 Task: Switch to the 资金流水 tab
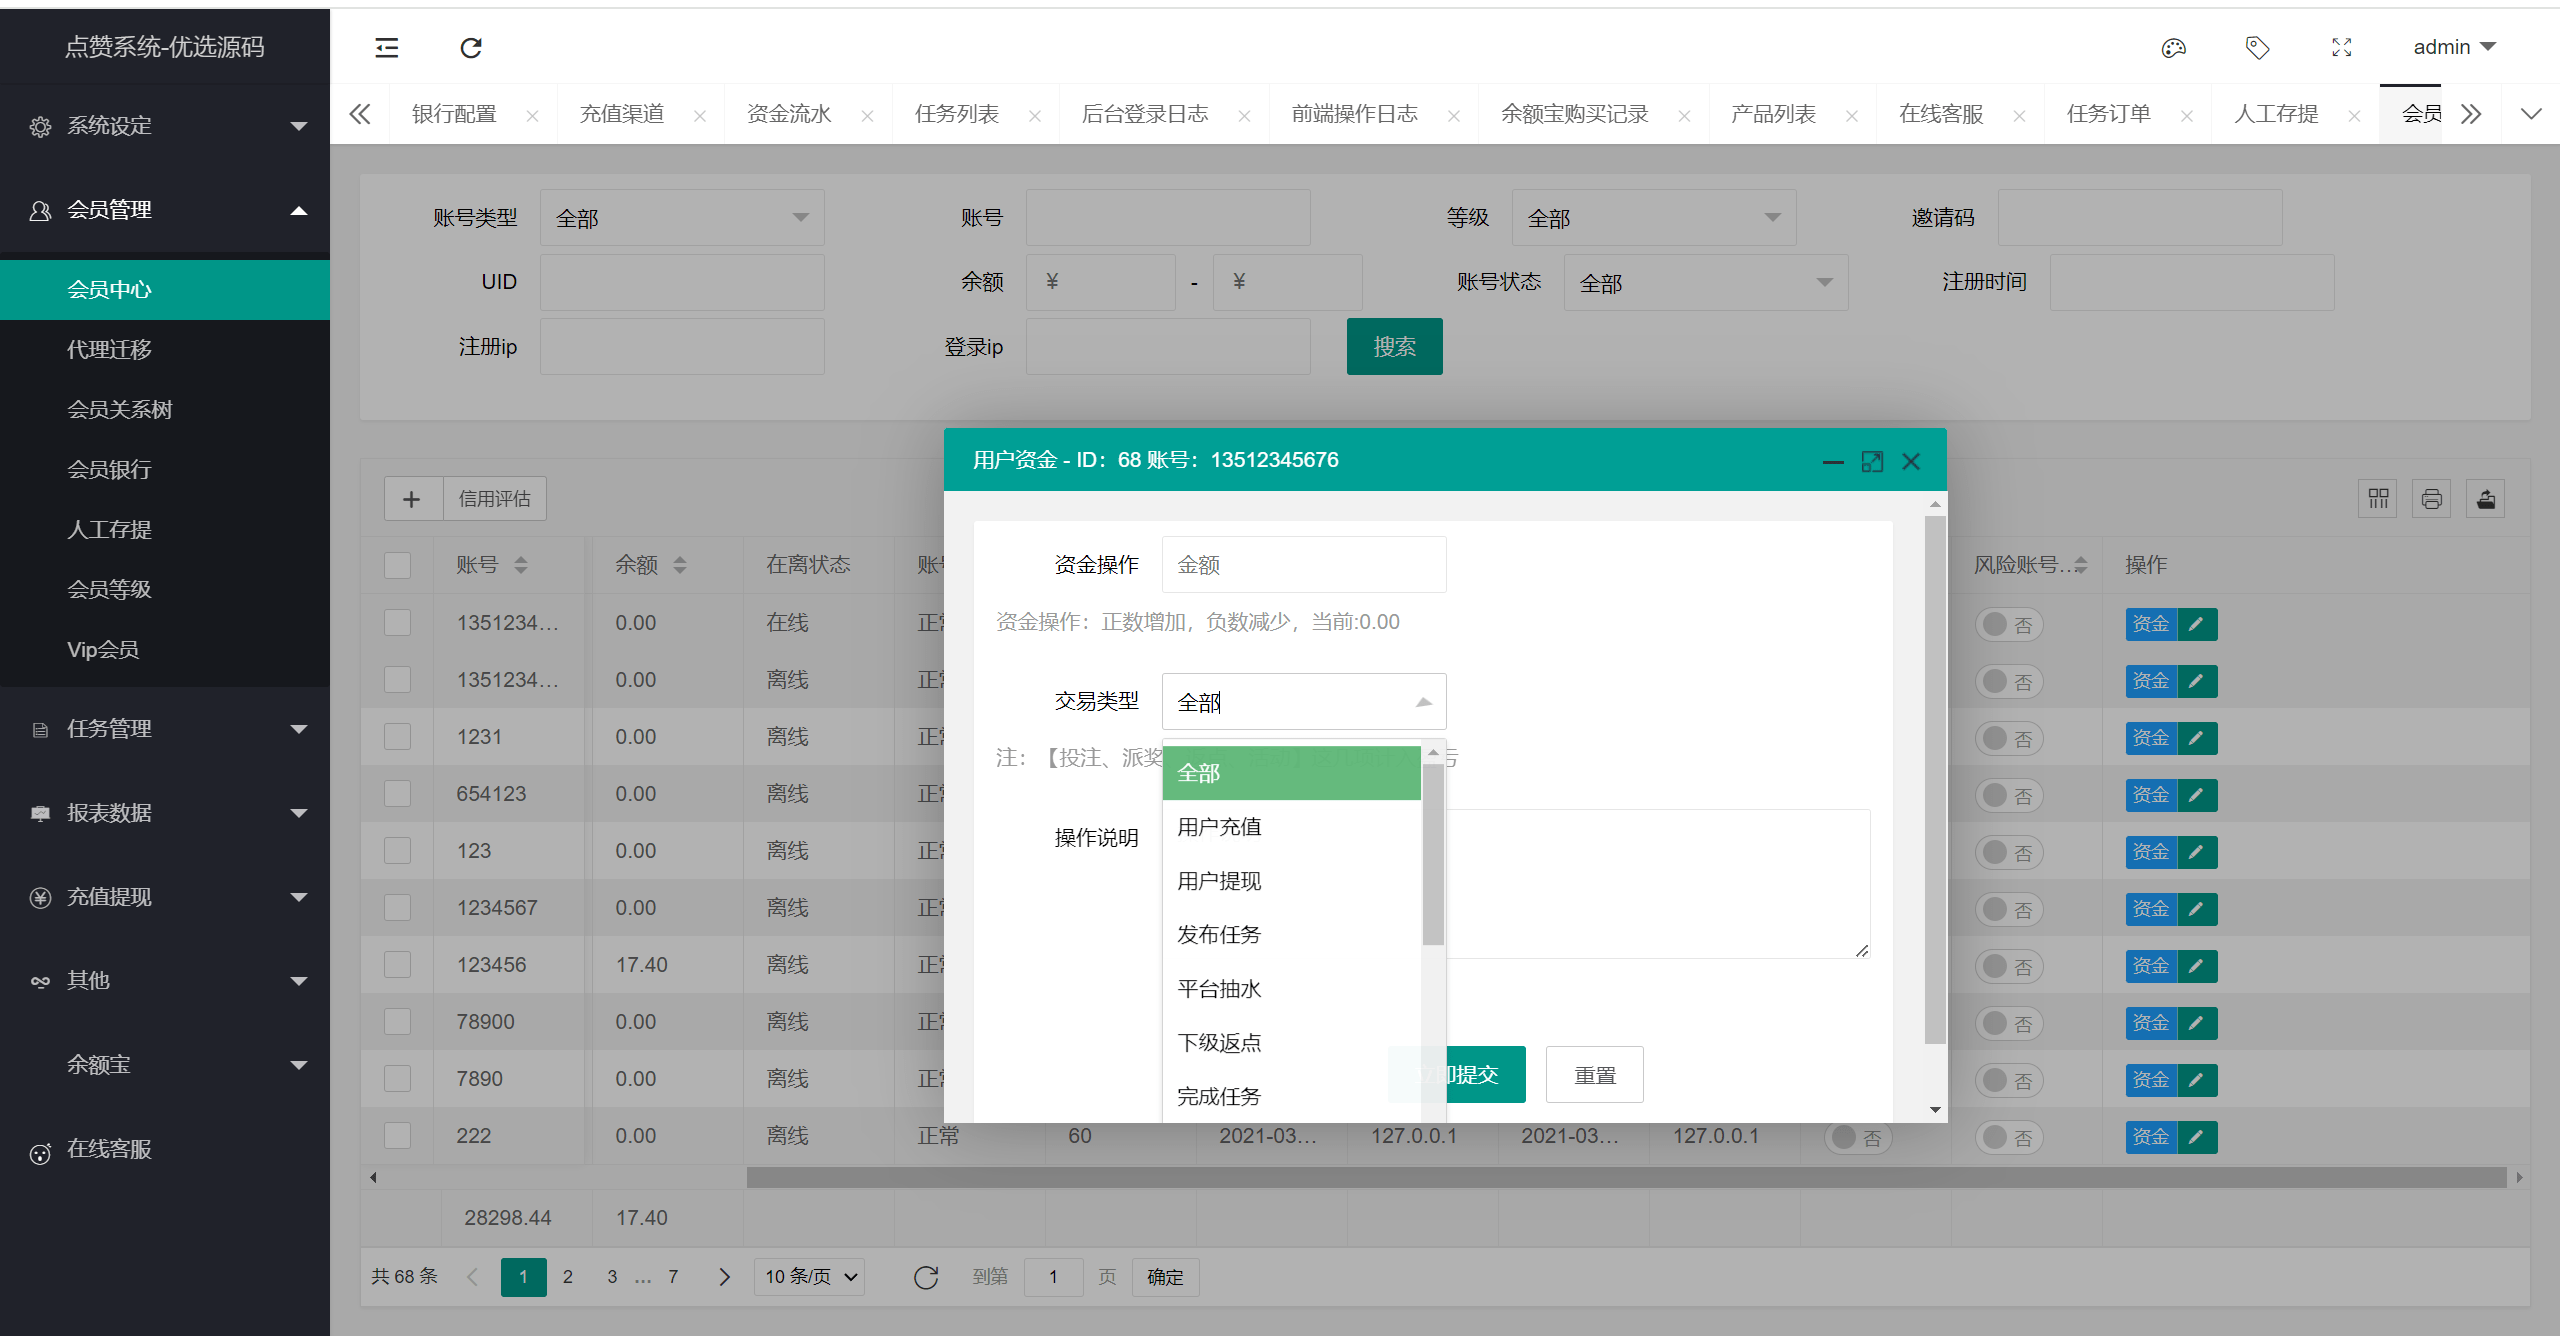click(789, 114)
